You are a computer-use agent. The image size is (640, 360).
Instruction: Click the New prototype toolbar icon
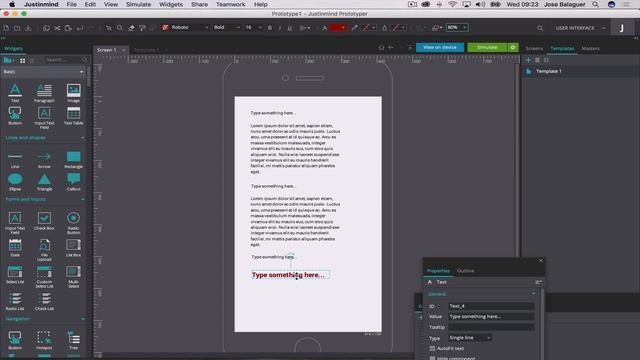click(x=6, y=28)
